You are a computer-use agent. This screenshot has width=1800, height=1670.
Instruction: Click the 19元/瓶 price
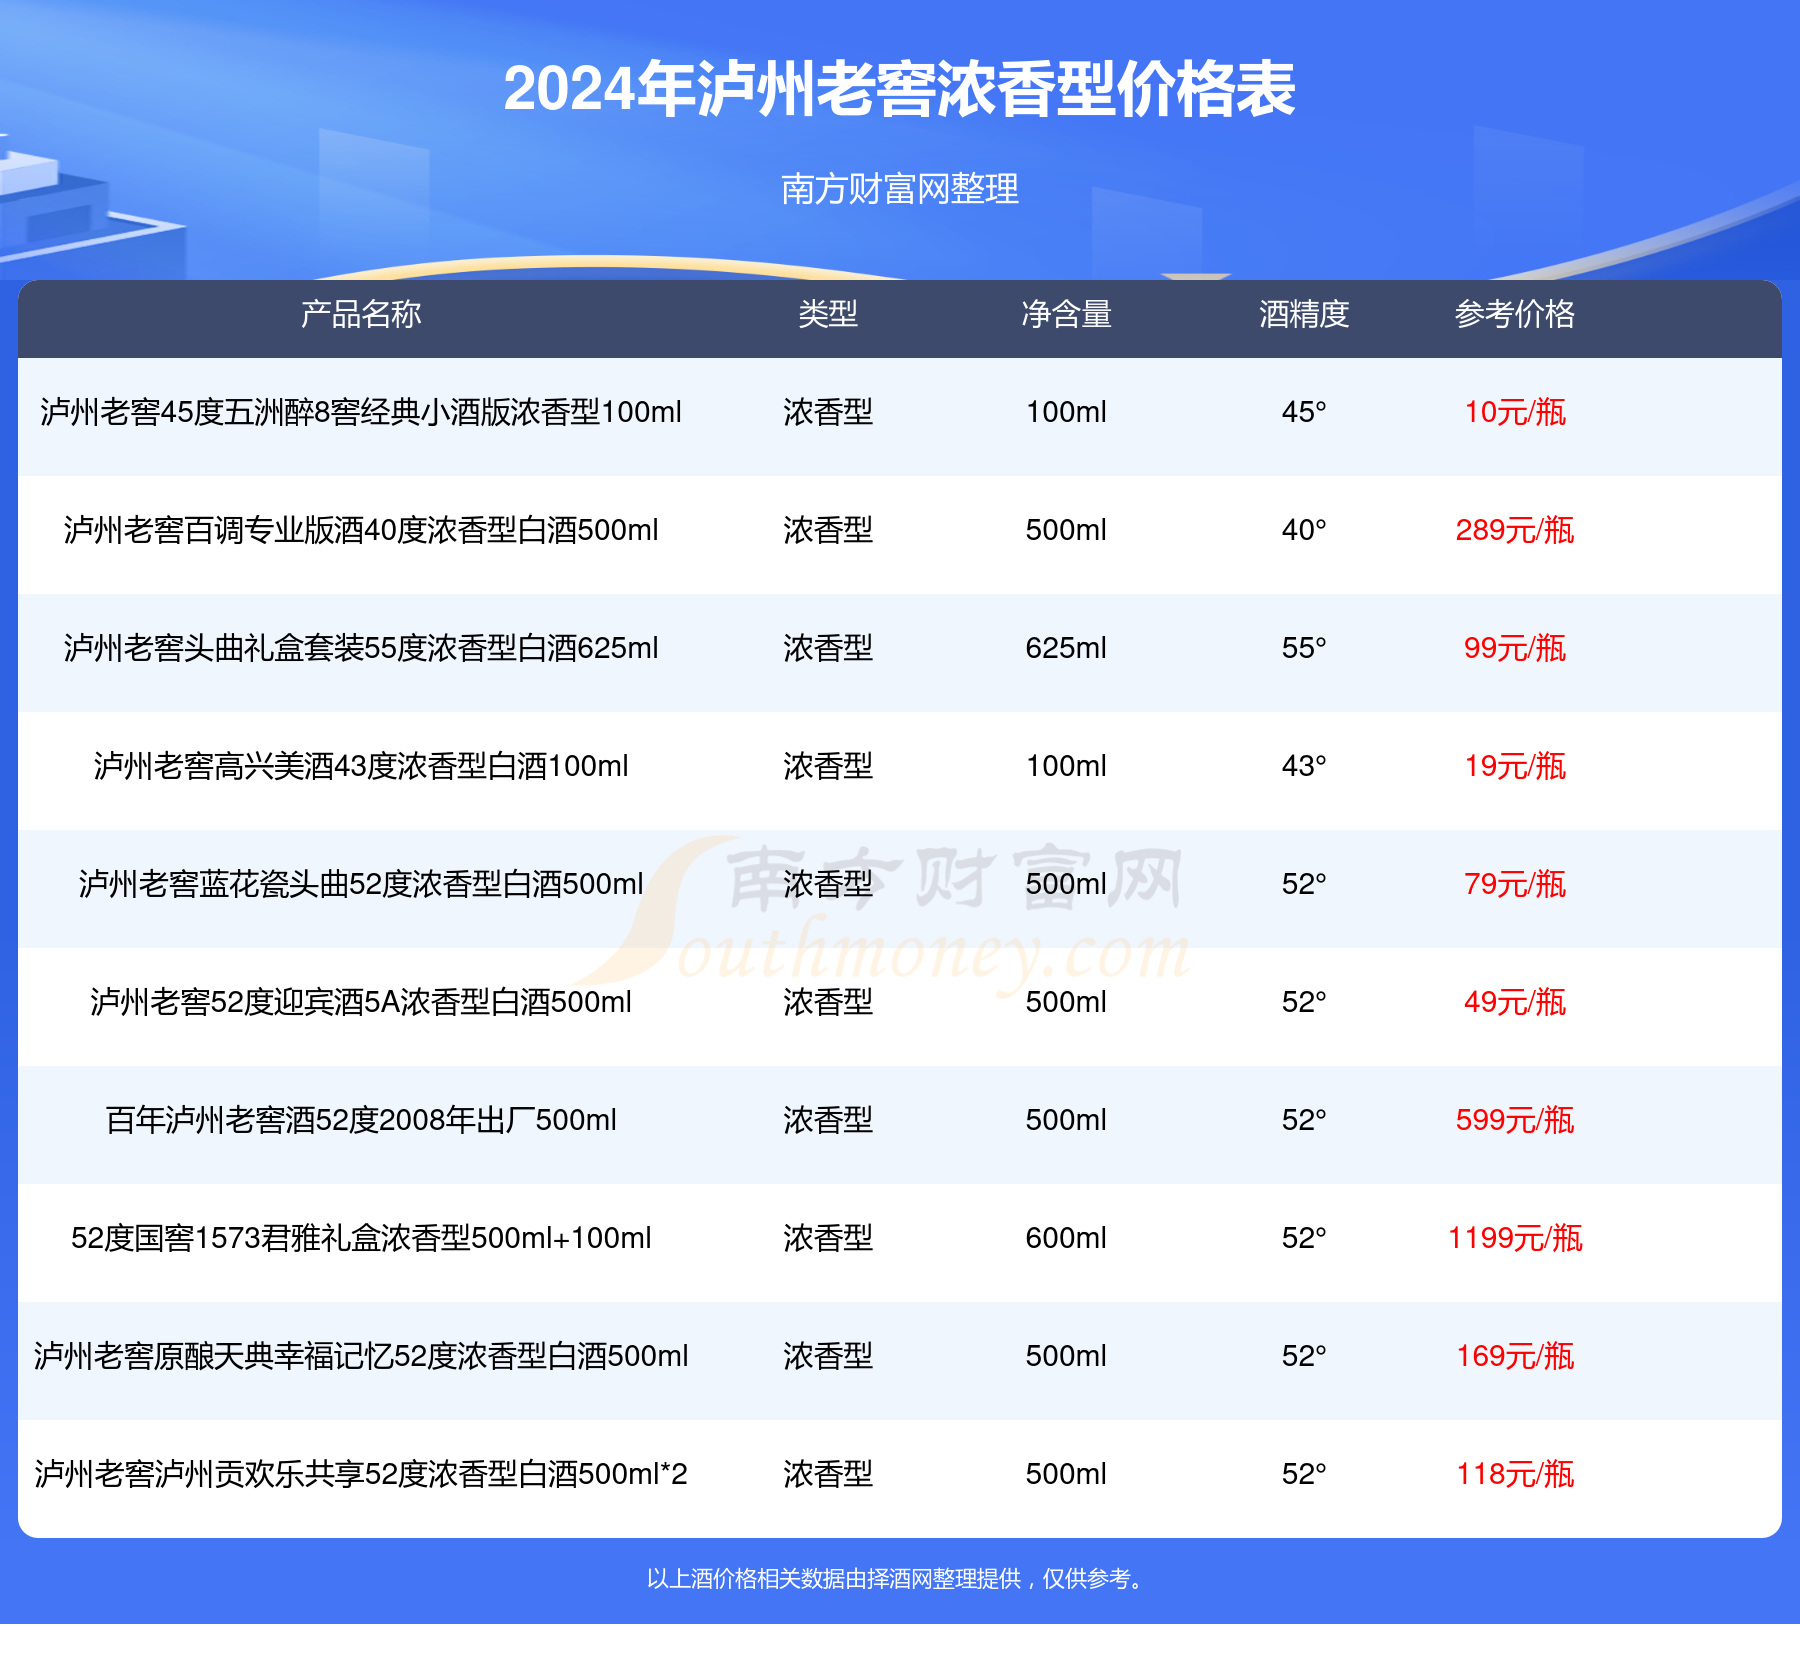1515,766
